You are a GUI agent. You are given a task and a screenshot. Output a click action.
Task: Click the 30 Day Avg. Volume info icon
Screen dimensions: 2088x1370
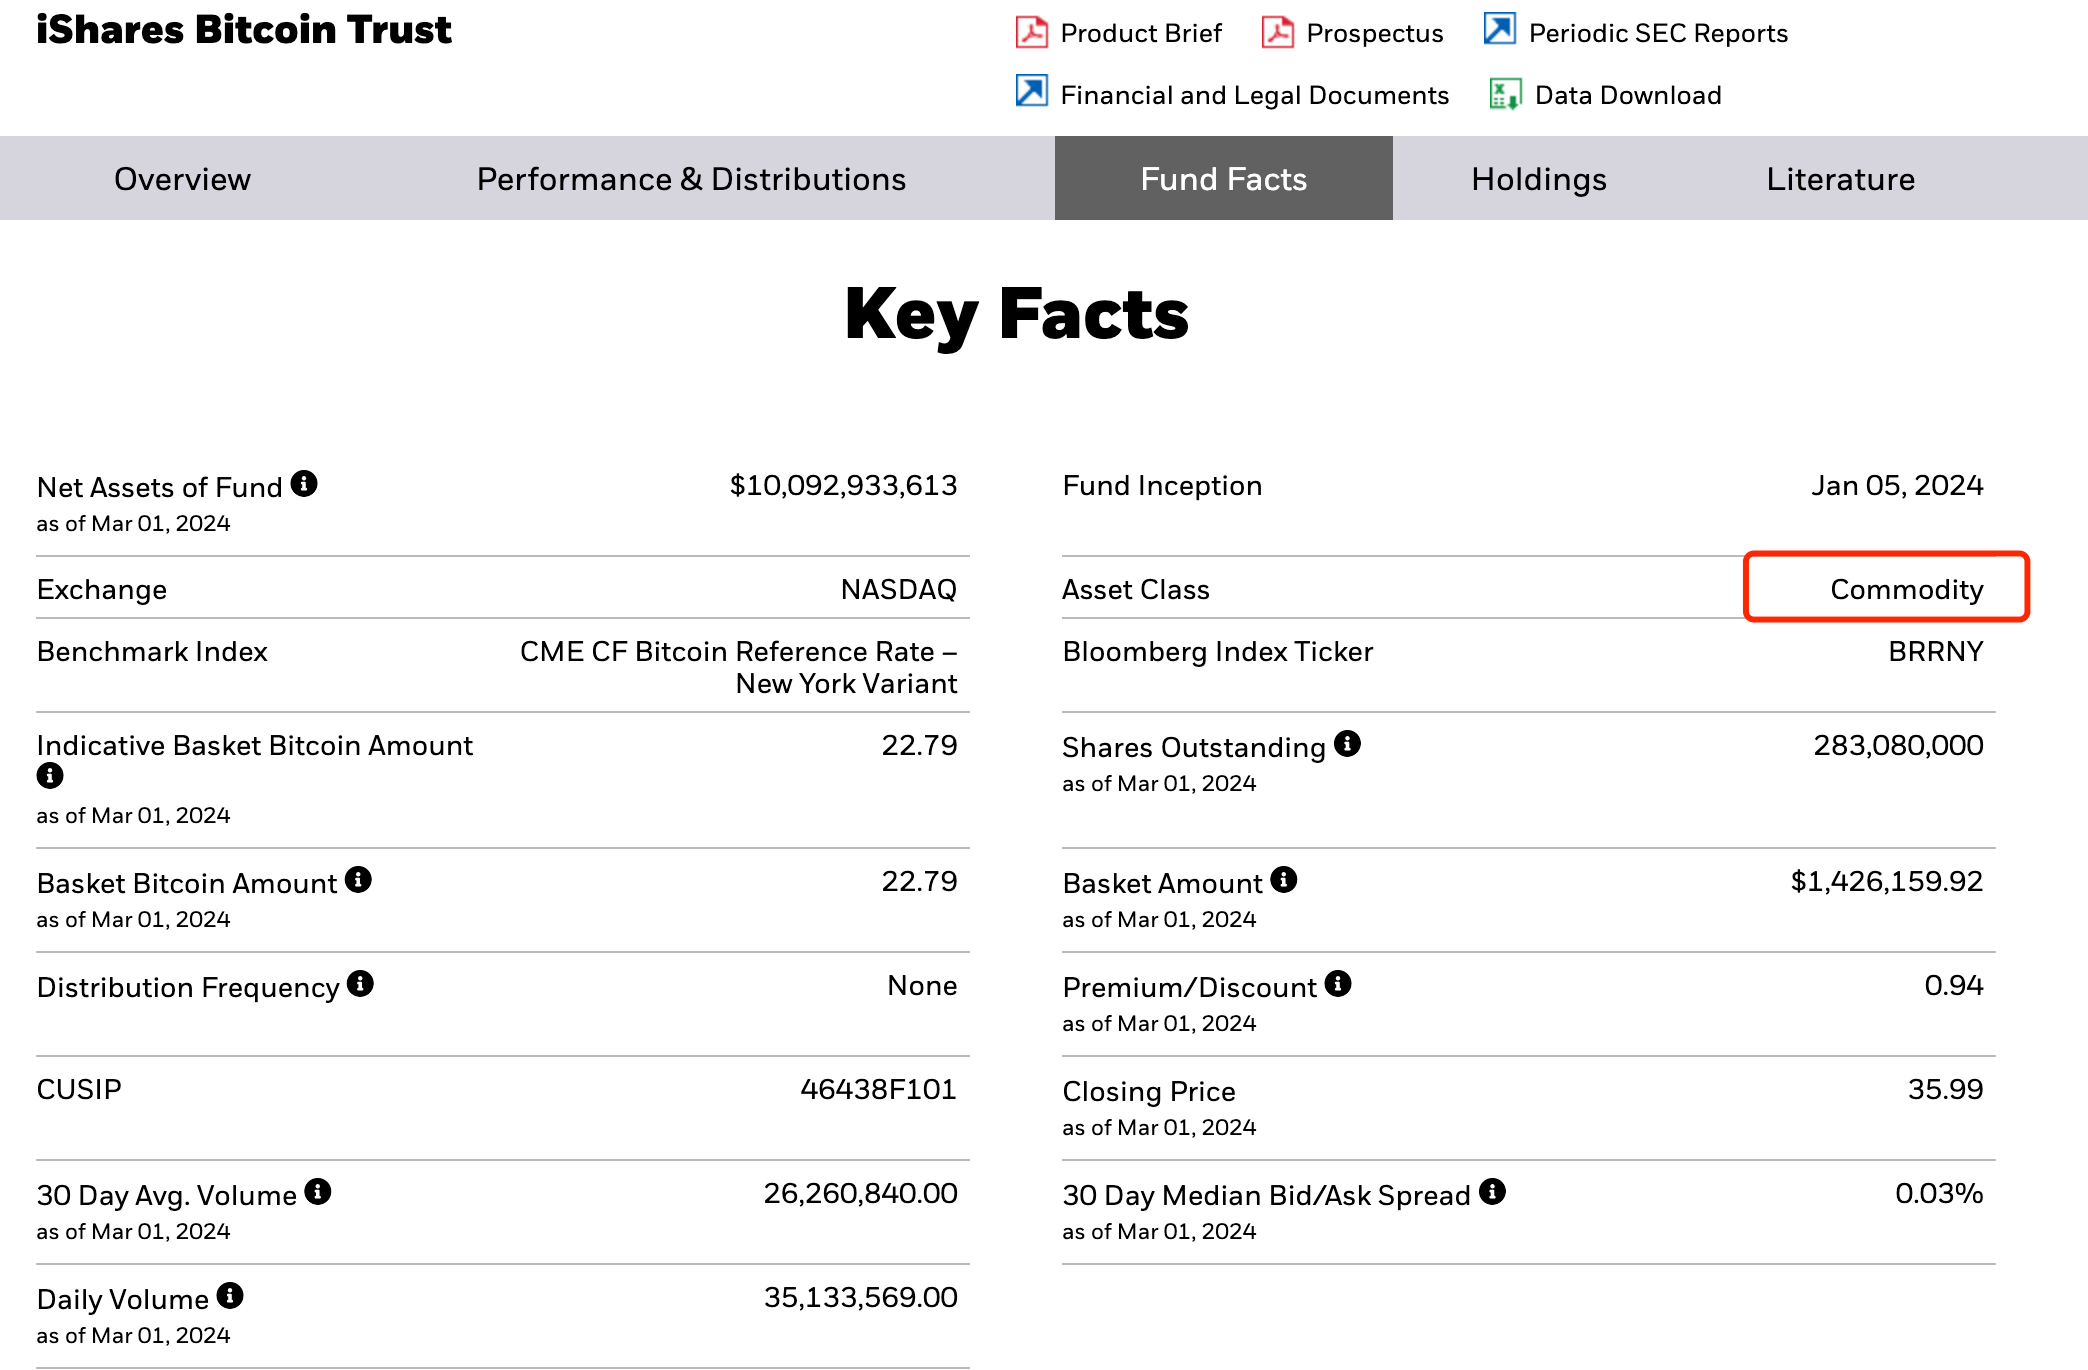click(x=318, y=1192)
